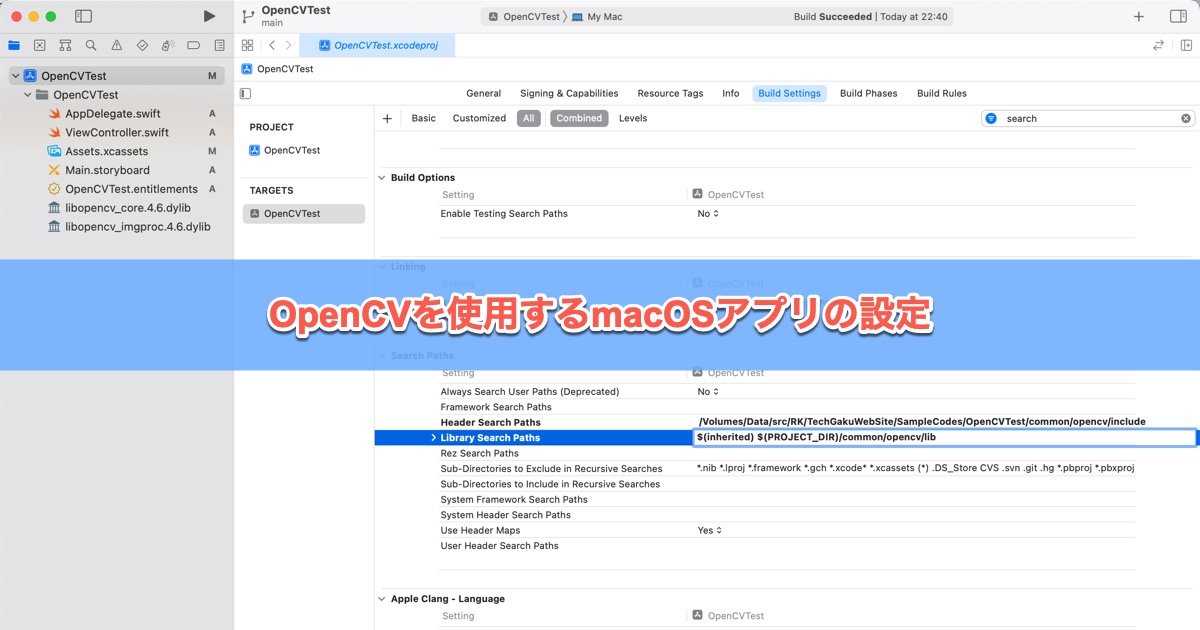Open Main.storyboard in the navigator
1200x630 pixels.
tap(99, 170)
